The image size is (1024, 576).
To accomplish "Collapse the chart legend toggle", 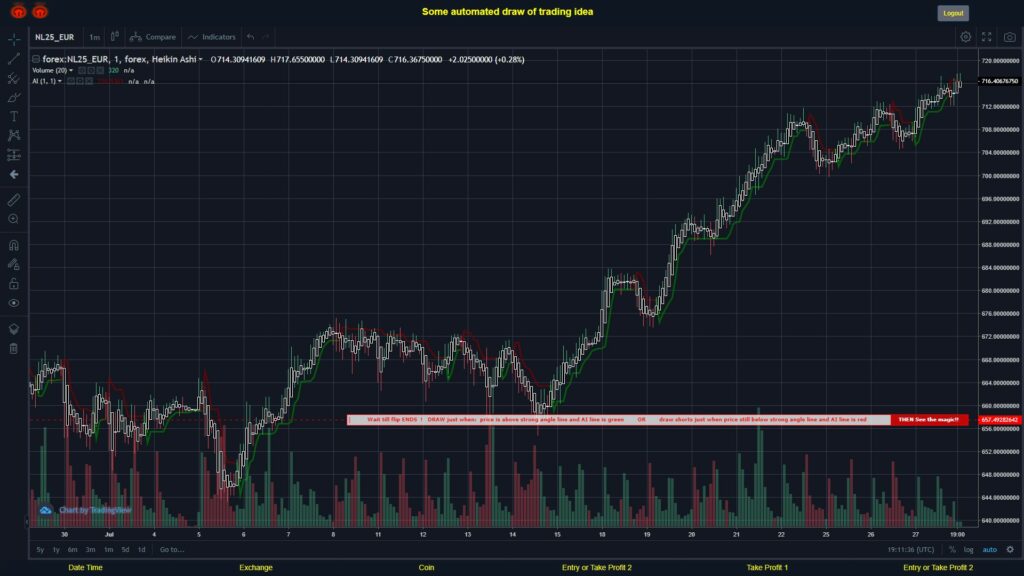I will 36,59.
